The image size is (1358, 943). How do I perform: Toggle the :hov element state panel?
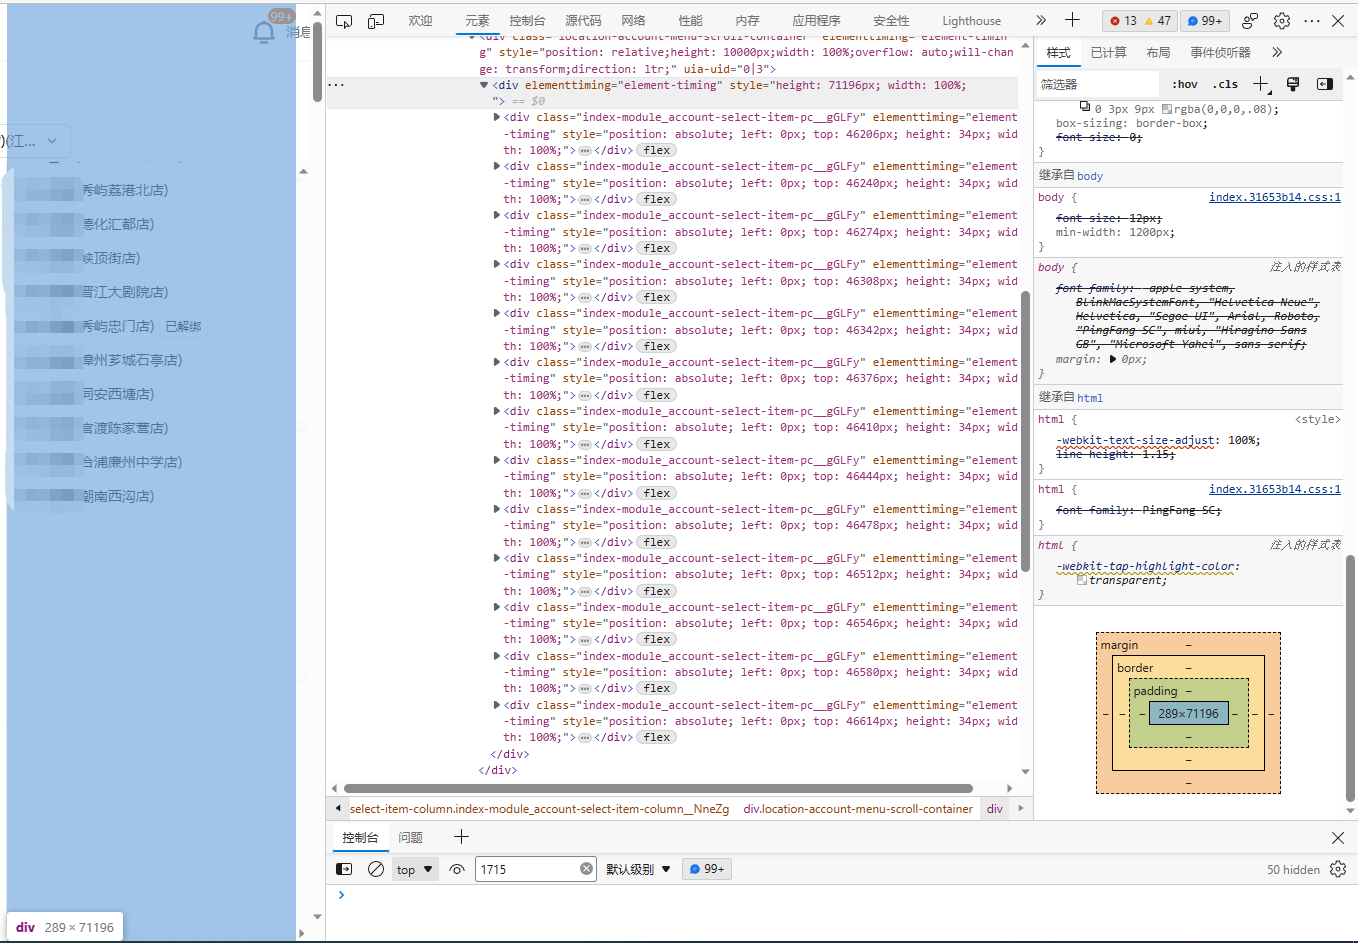click(x=1185, y=84)
